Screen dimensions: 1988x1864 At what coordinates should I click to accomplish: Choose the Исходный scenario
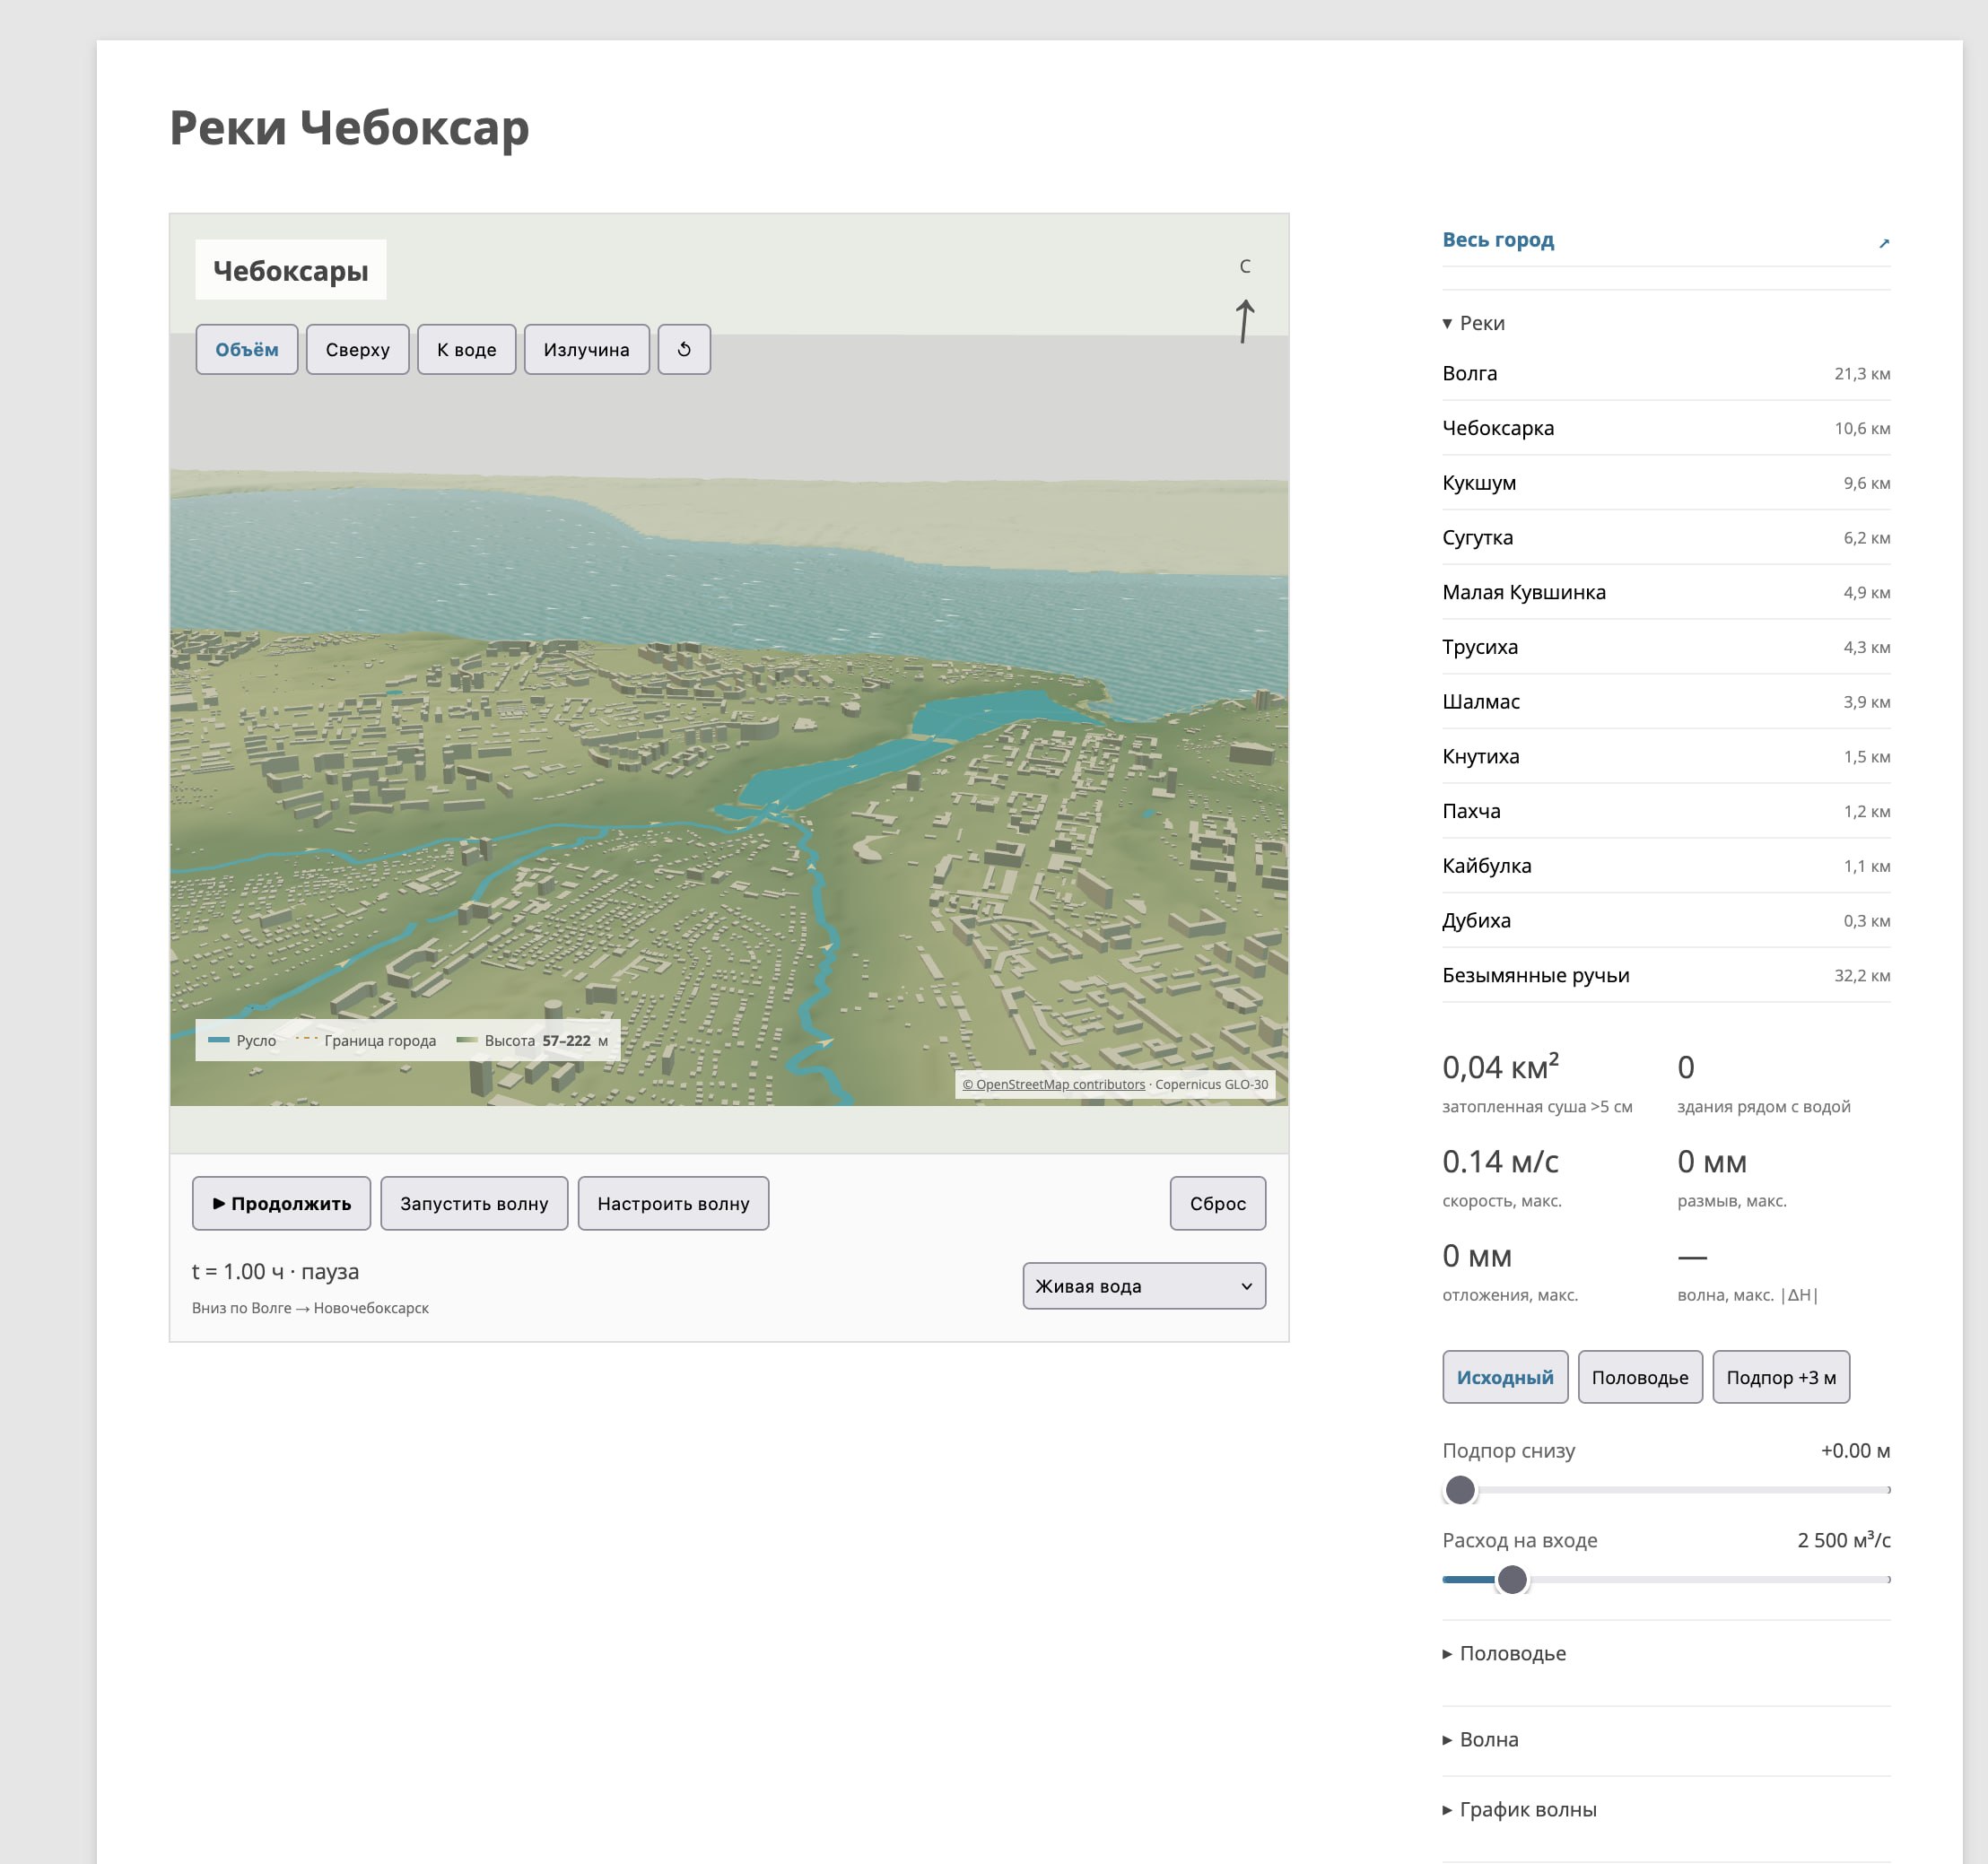[x=1504, y=1377]
